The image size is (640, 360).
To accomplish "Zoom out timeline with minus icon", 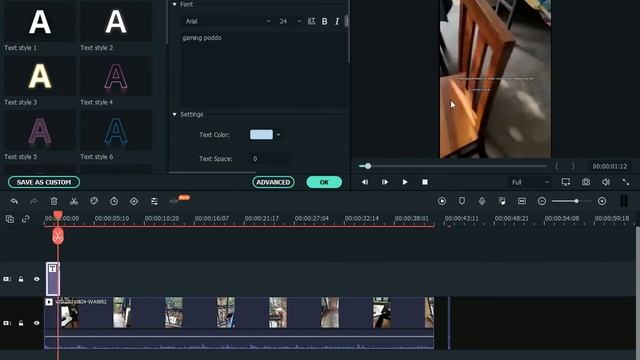I will coord(542,201).
